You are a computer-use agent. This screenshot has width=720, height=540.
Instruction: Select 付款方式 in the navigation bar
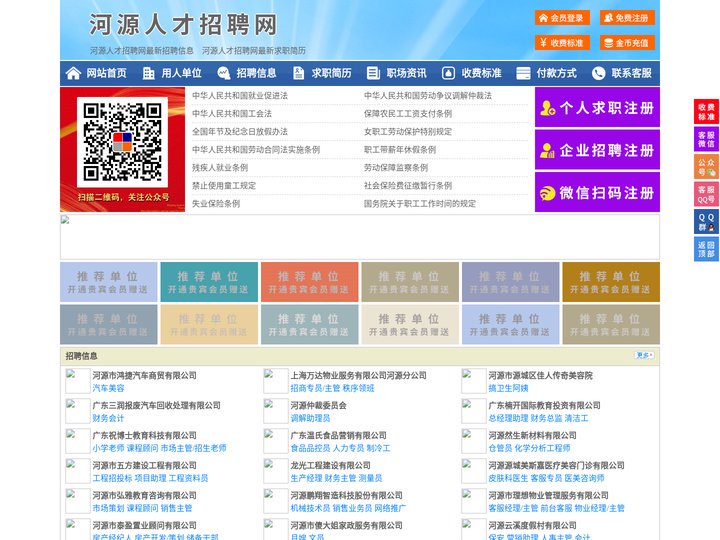click(x=557, y=73)
